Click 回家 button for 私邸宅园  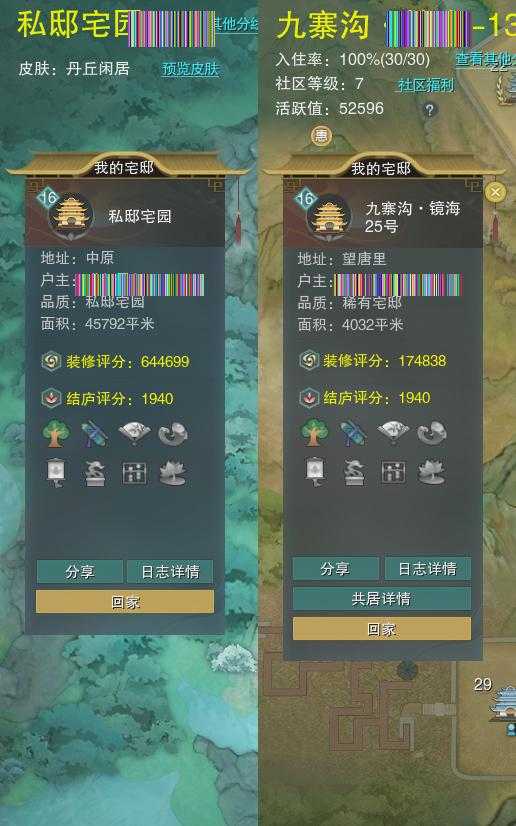pos(125,602)
